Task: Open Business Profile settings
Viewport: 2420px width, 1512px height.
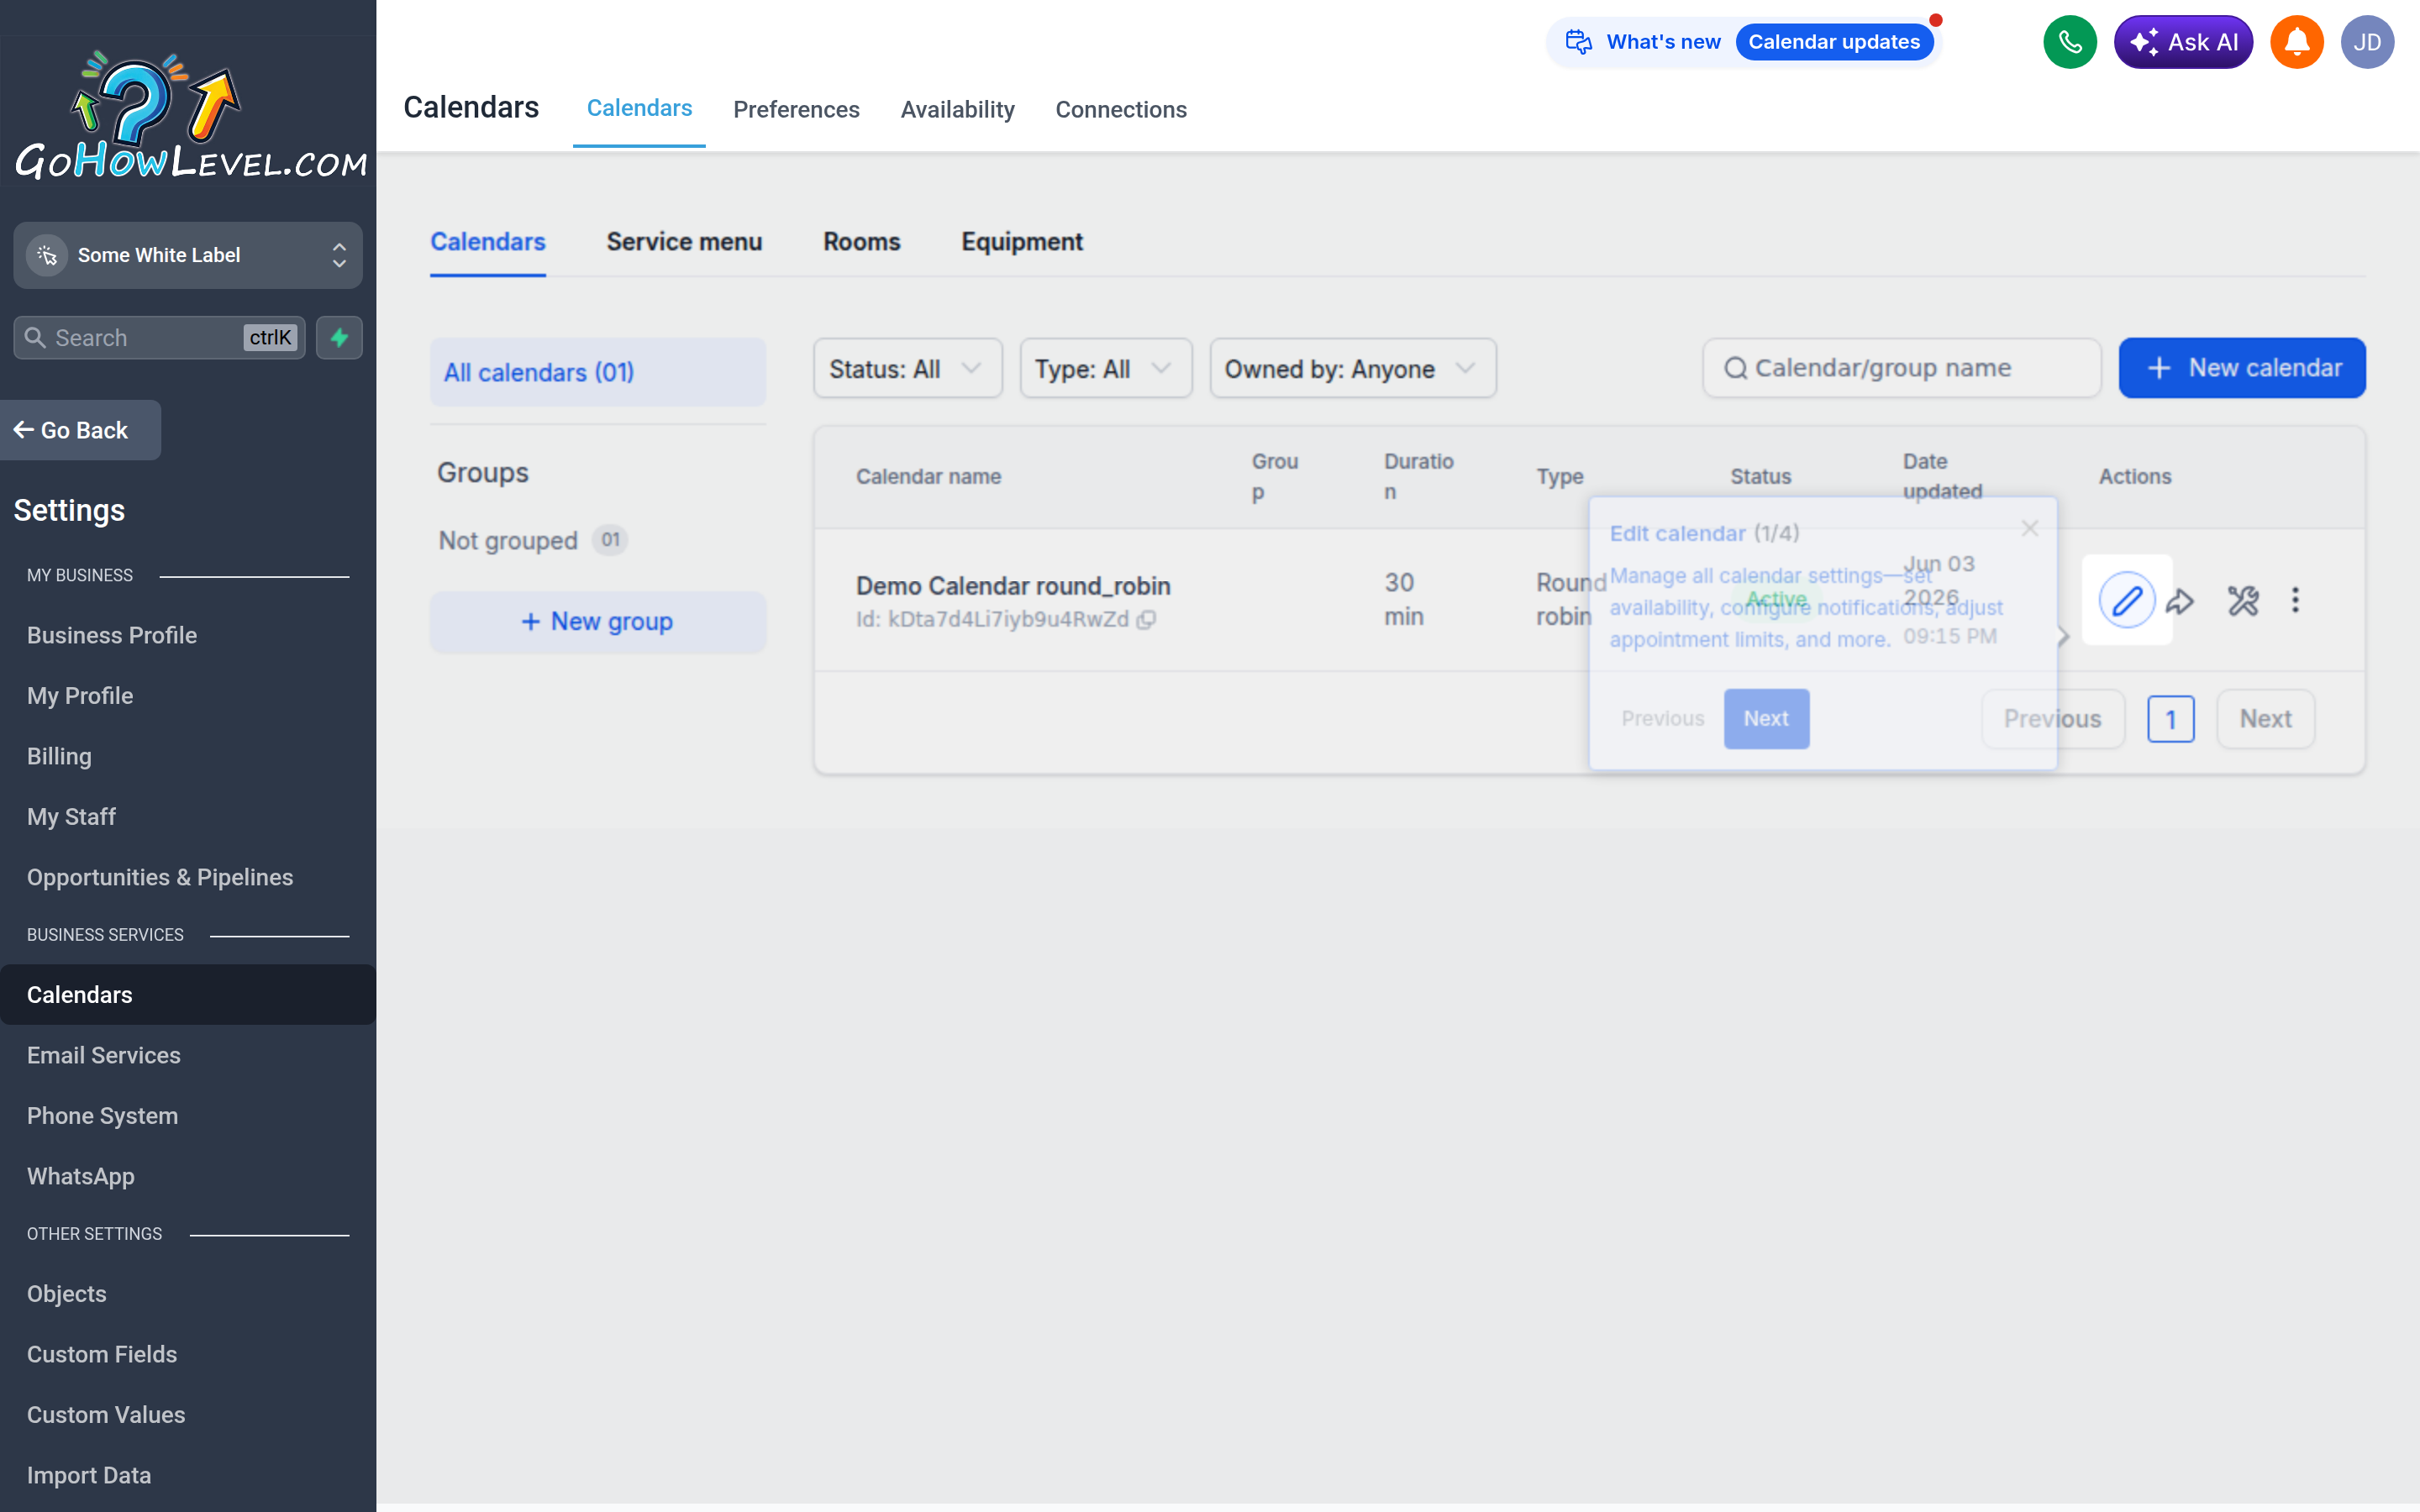Action: point(112,635)
